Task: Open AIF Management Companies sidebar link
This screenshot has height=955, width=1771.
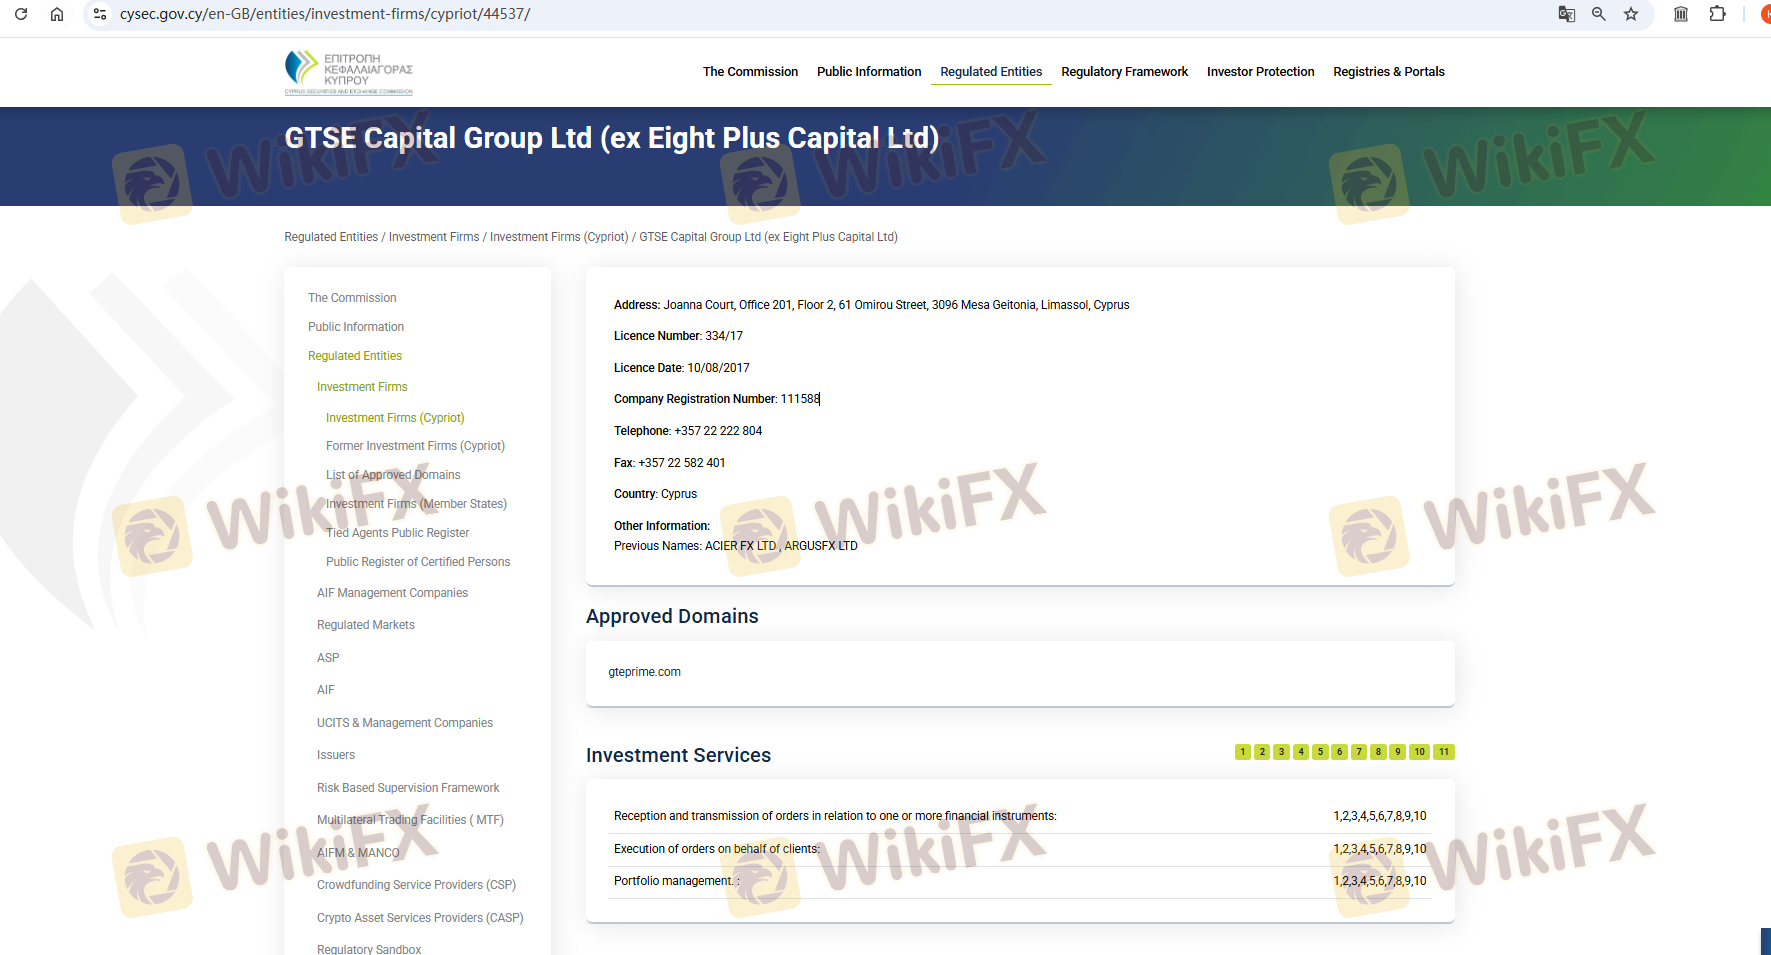Action: 392,593
